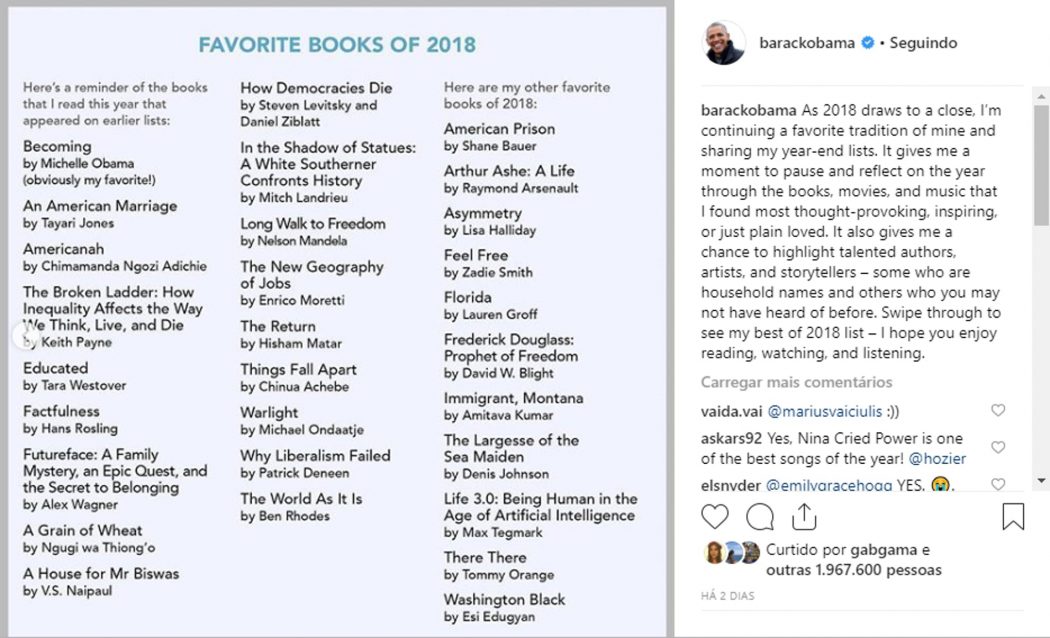Open the barackobama username in header
The image size is (1050, 638).
807,43
